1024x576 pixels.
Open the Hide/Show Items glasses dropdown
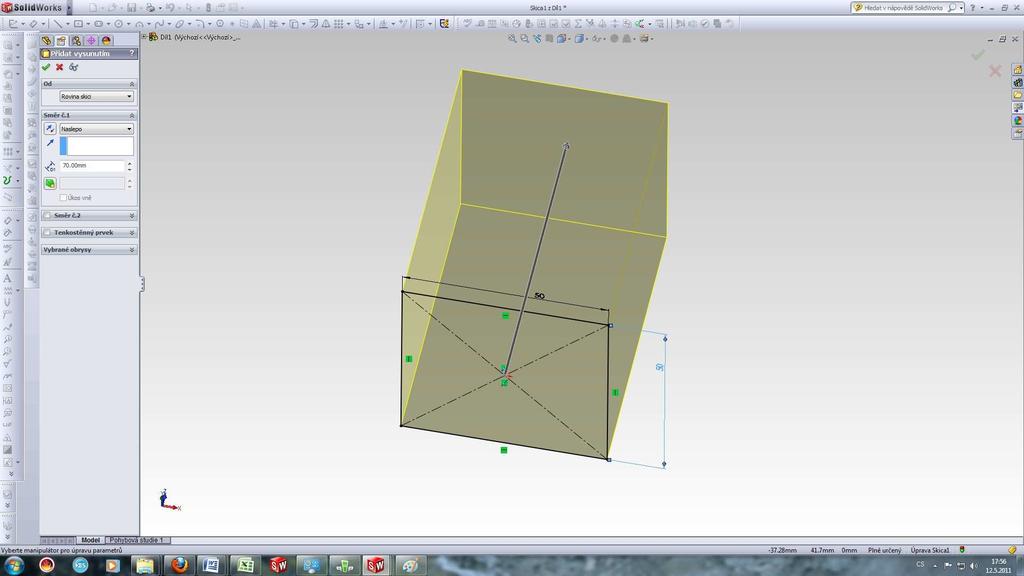pos(598,39)
